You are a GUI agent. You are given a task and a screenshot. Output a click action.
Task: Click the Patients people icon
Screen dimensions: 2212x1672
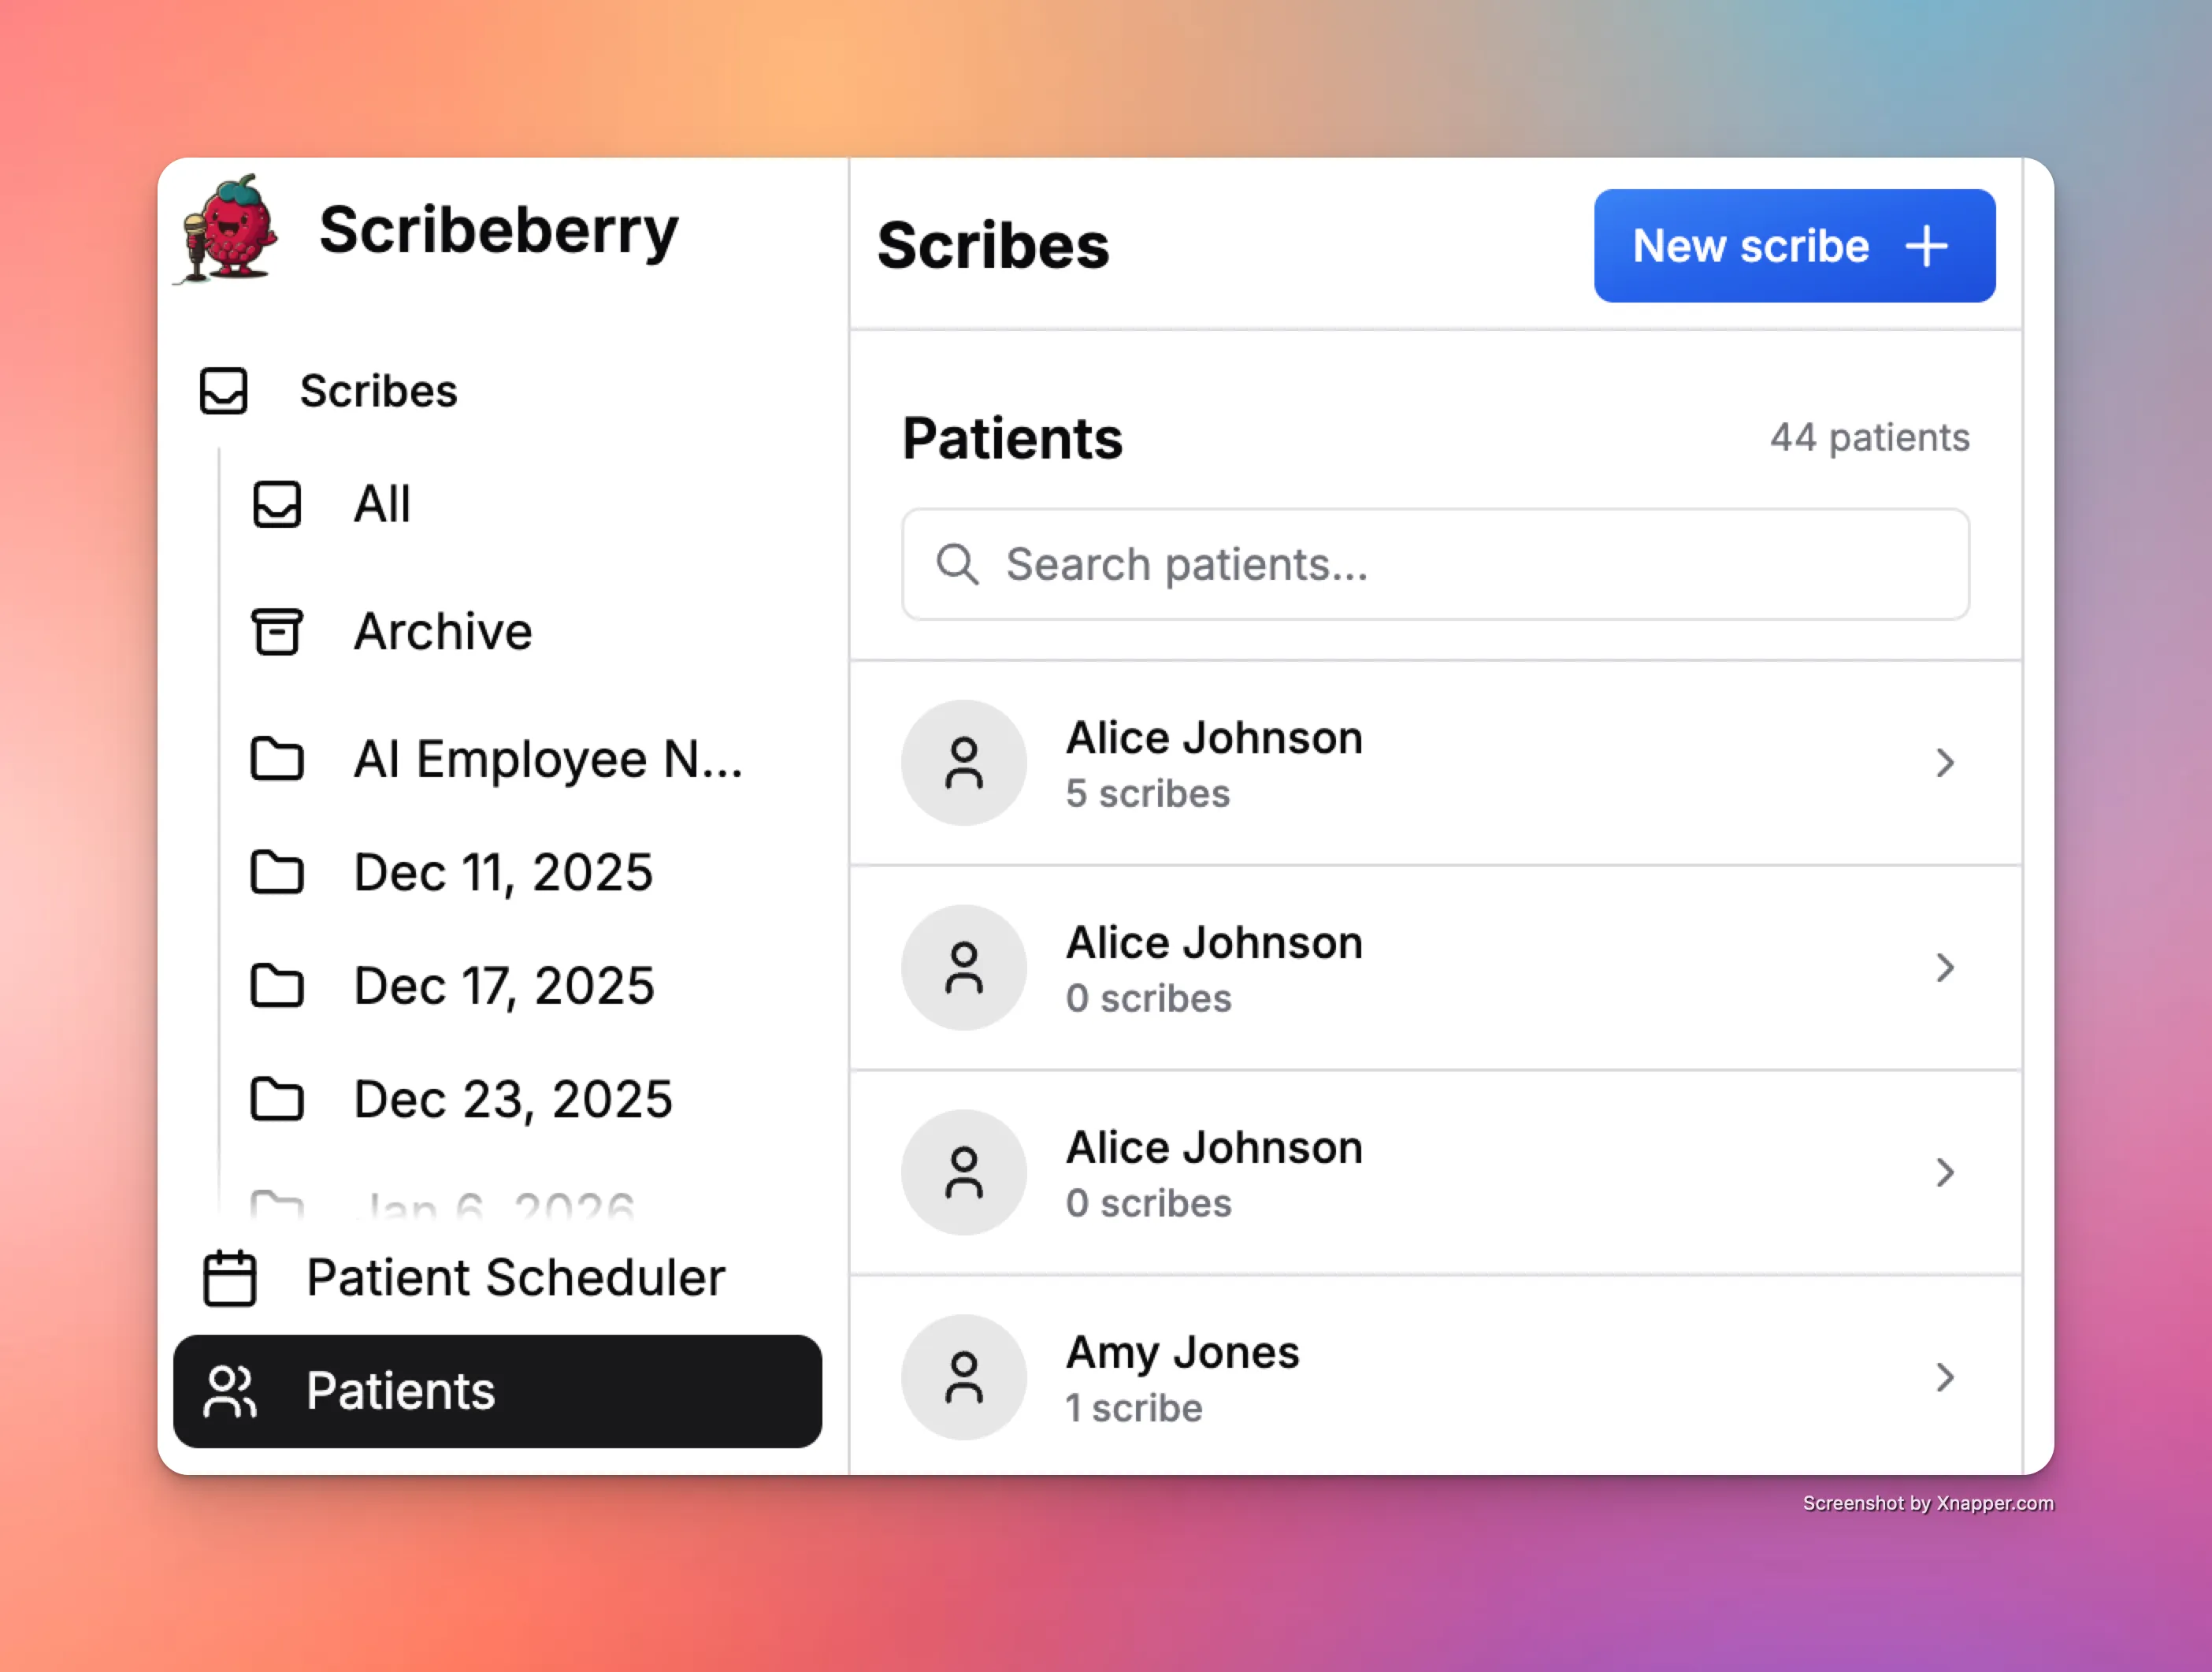pyautogui.click(x=231, y=1390)
